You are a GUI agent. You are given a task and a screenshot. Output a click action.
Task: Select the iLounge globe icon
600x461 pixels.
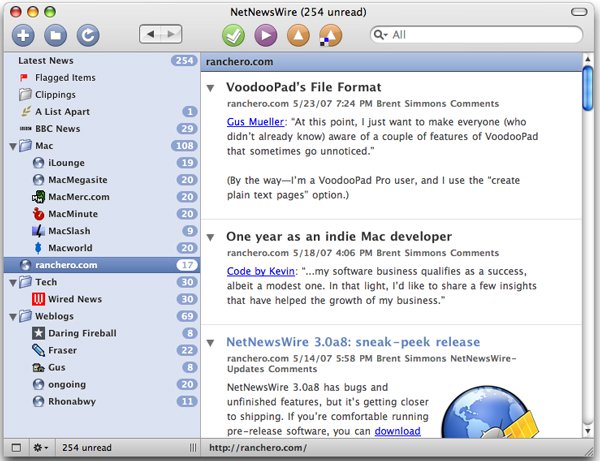[38, 163]
